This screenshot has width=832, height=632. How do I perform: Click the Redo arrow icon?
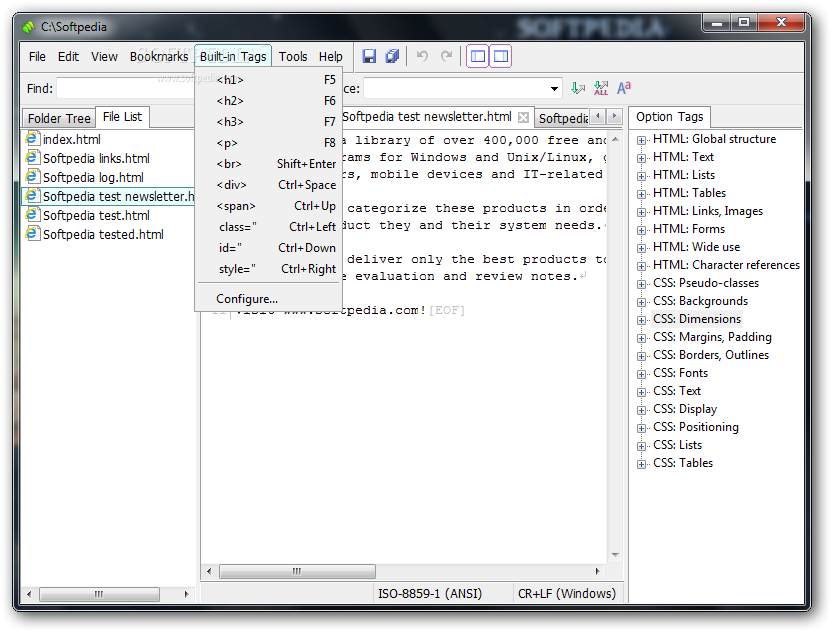pos(446,56)
